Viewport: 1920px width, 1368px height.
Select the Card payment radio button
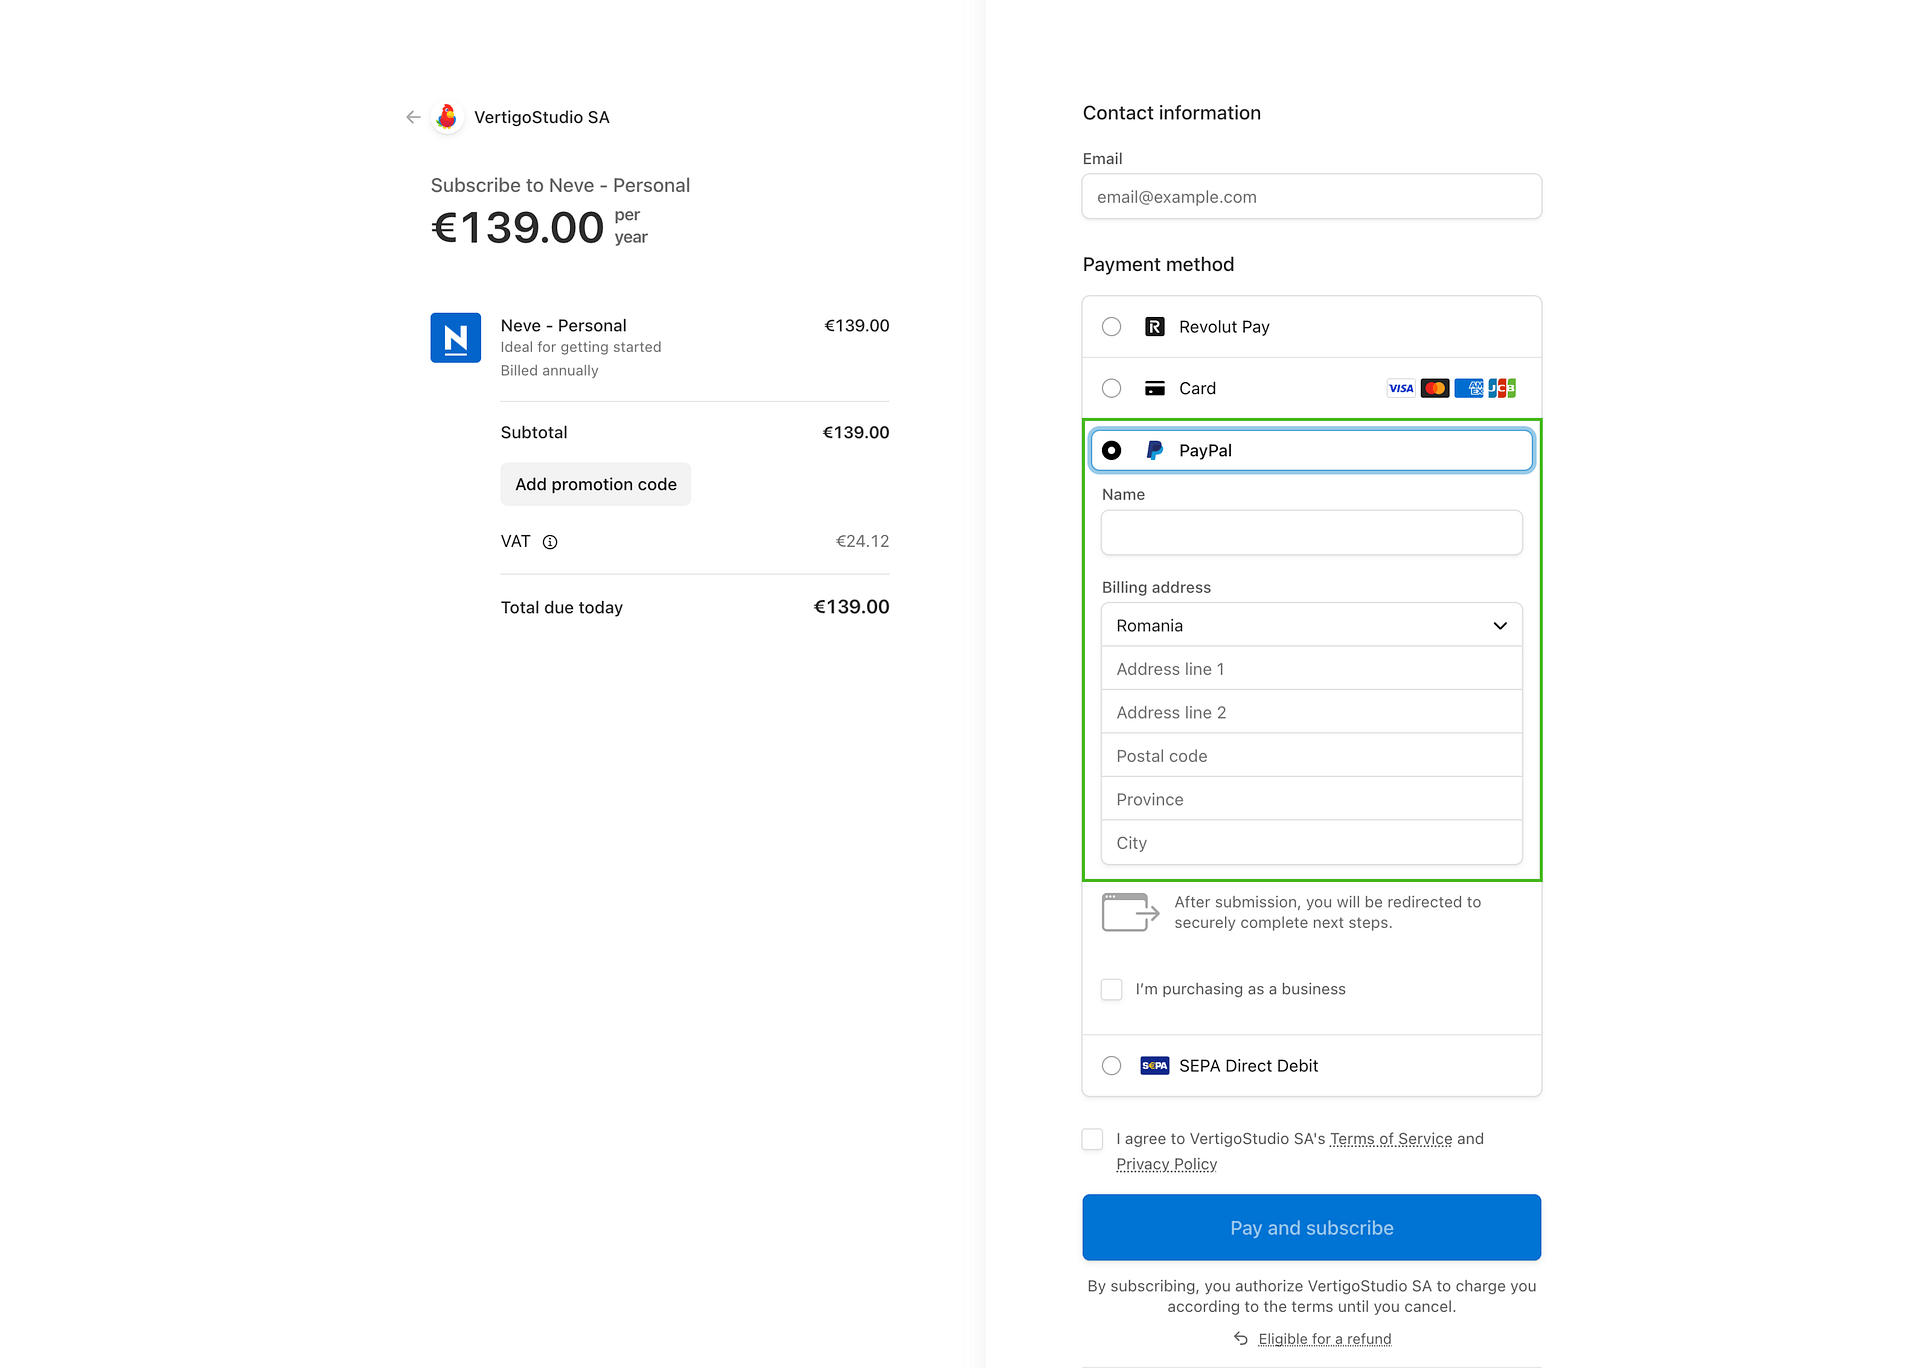coord(1111,388)
